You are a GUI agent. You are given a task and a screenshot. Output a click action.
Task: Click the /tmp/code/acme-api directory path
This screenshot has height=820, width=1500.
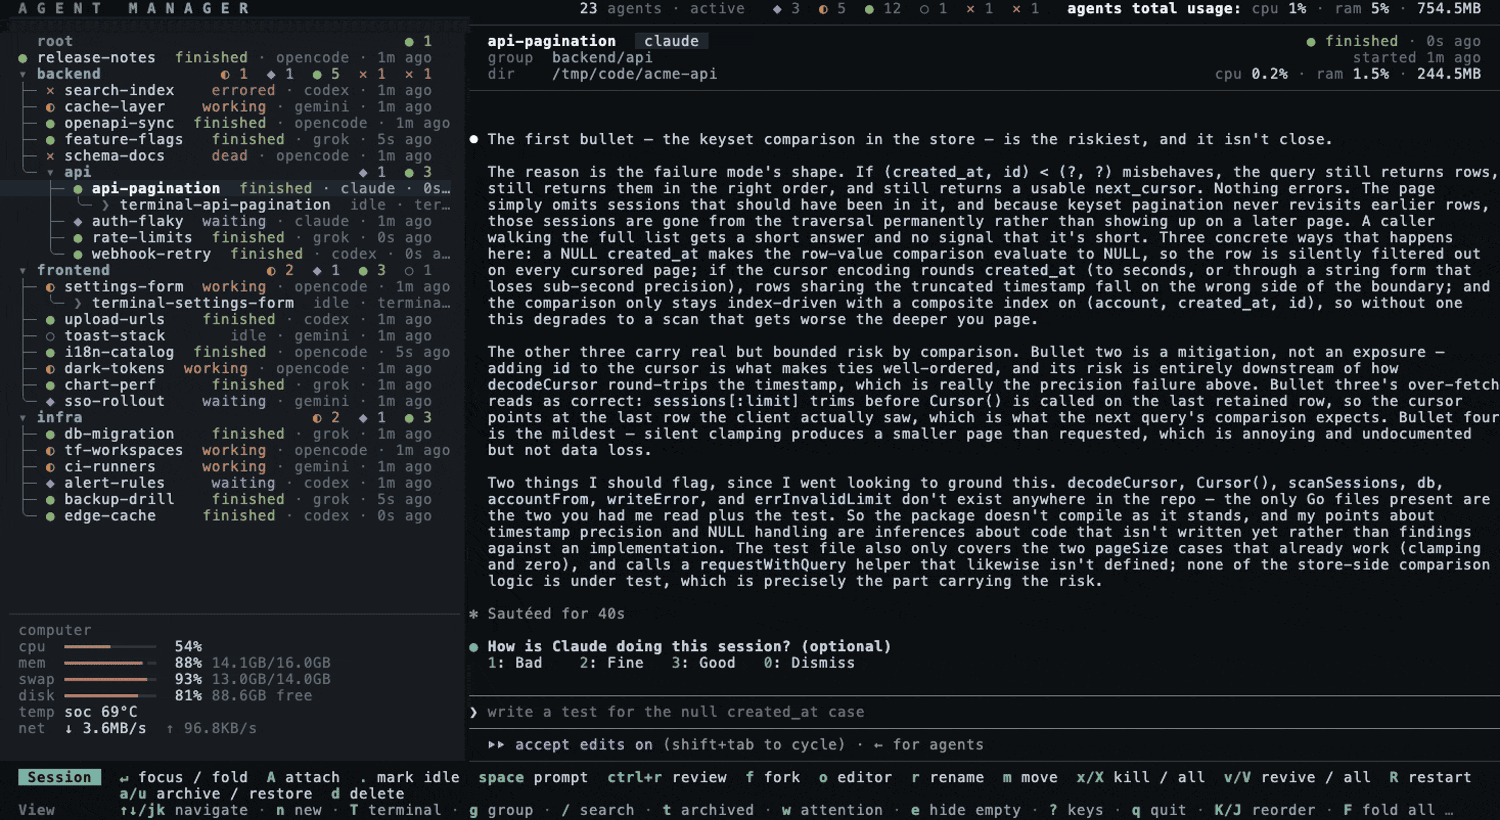click(634, 74)
